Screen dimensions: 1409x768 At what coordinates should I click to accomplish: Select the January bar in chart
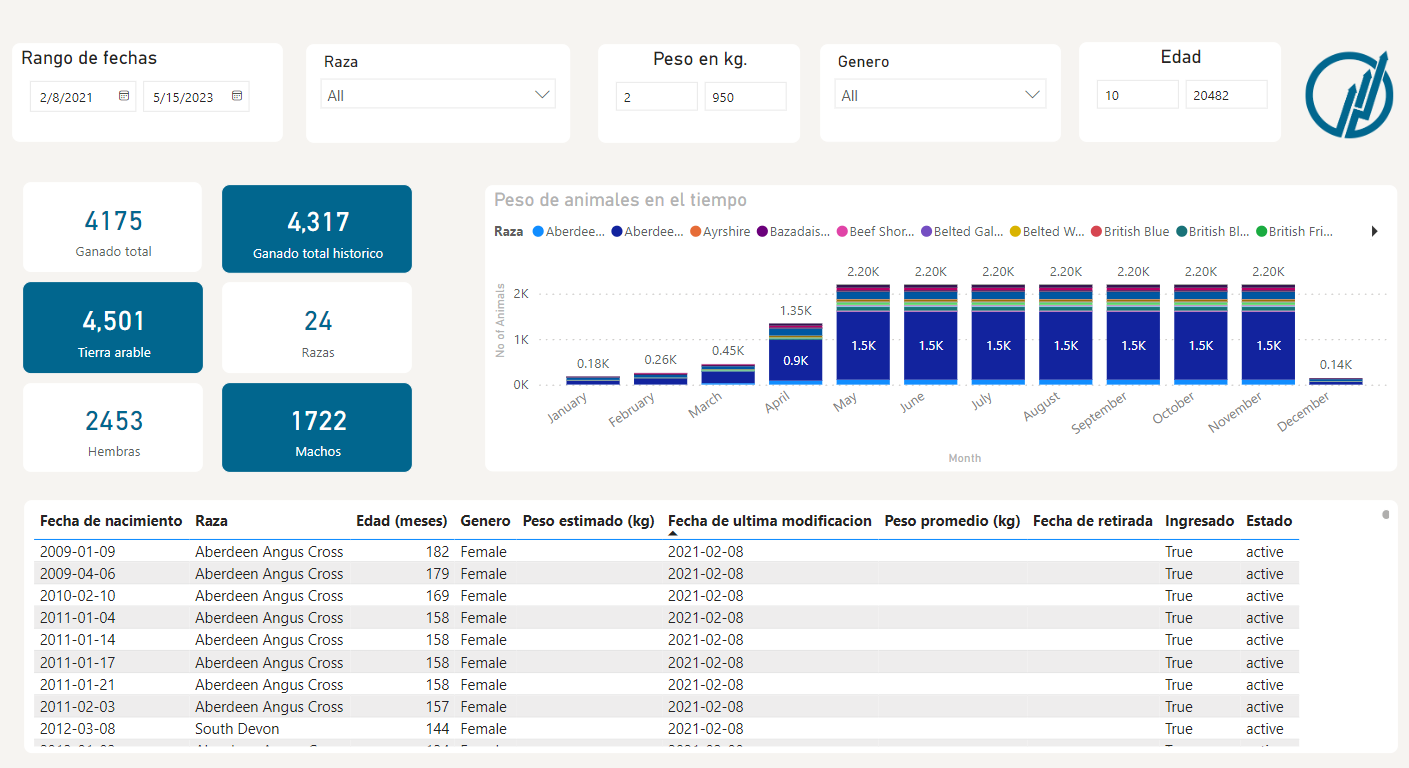click(592, 380)
